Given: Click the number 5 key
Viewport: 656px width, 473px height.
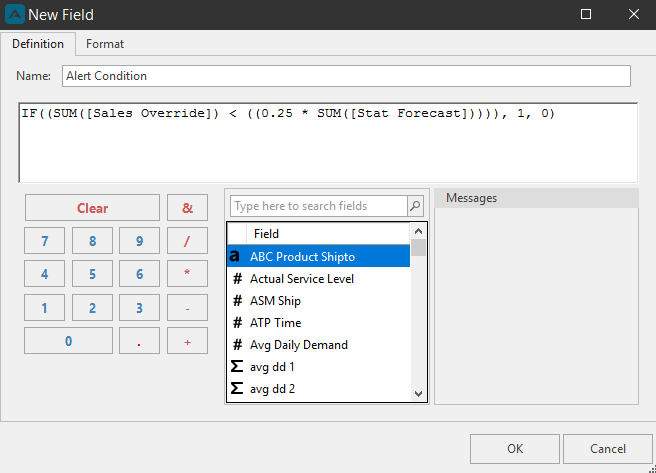Looking at the screenshot, I should [x=92, y=274].
